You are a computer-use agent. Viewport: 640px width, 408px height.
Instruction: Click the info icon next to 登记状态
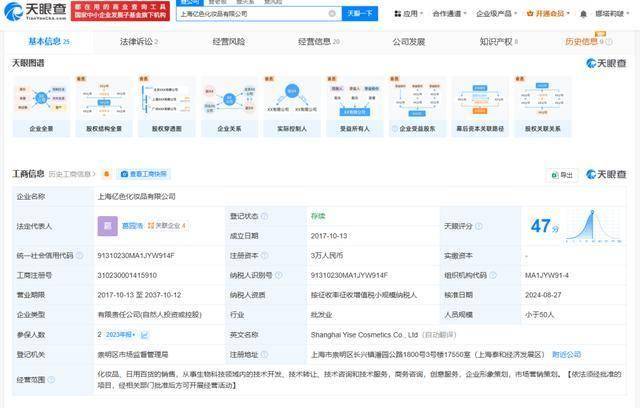click(x=264, y=216)
